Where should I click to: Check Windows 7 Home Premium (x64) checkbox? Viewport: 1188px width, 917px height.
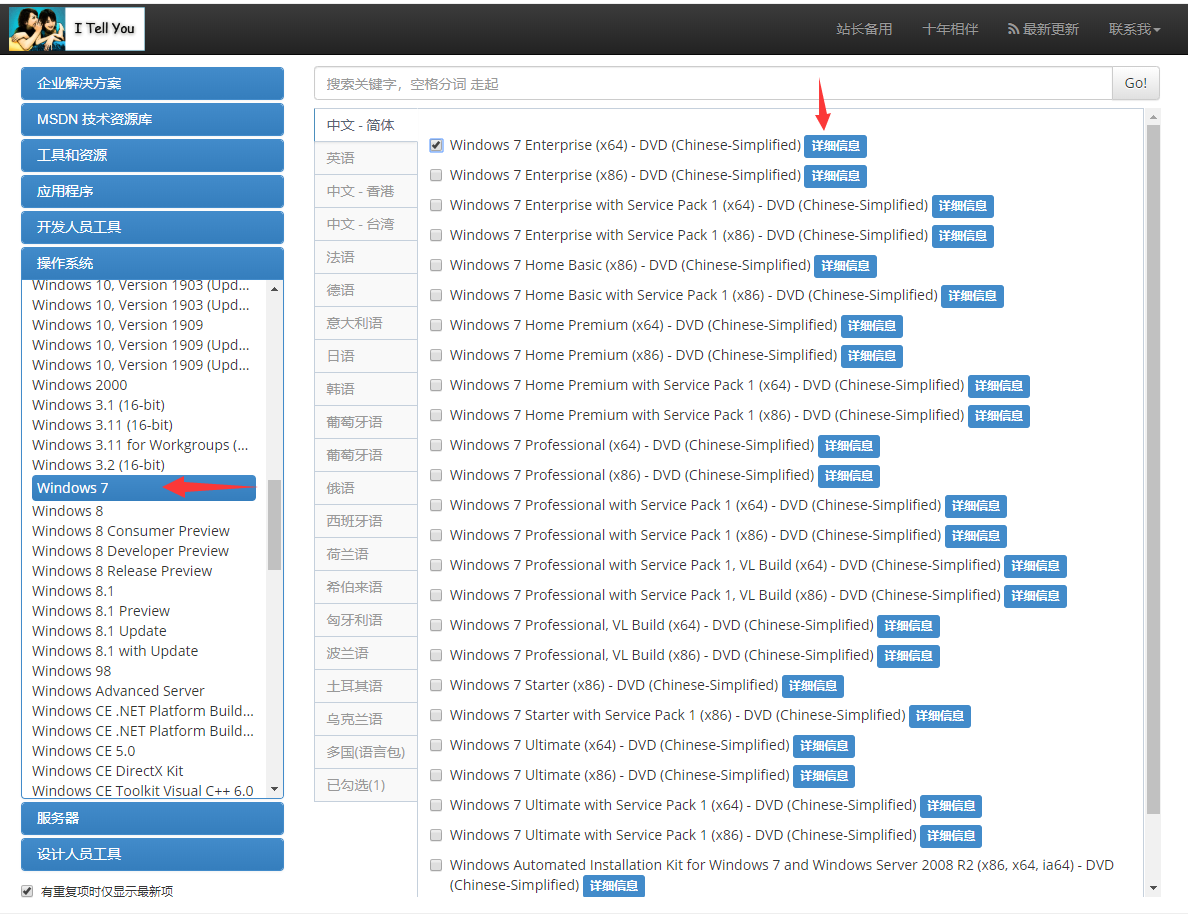436,325
